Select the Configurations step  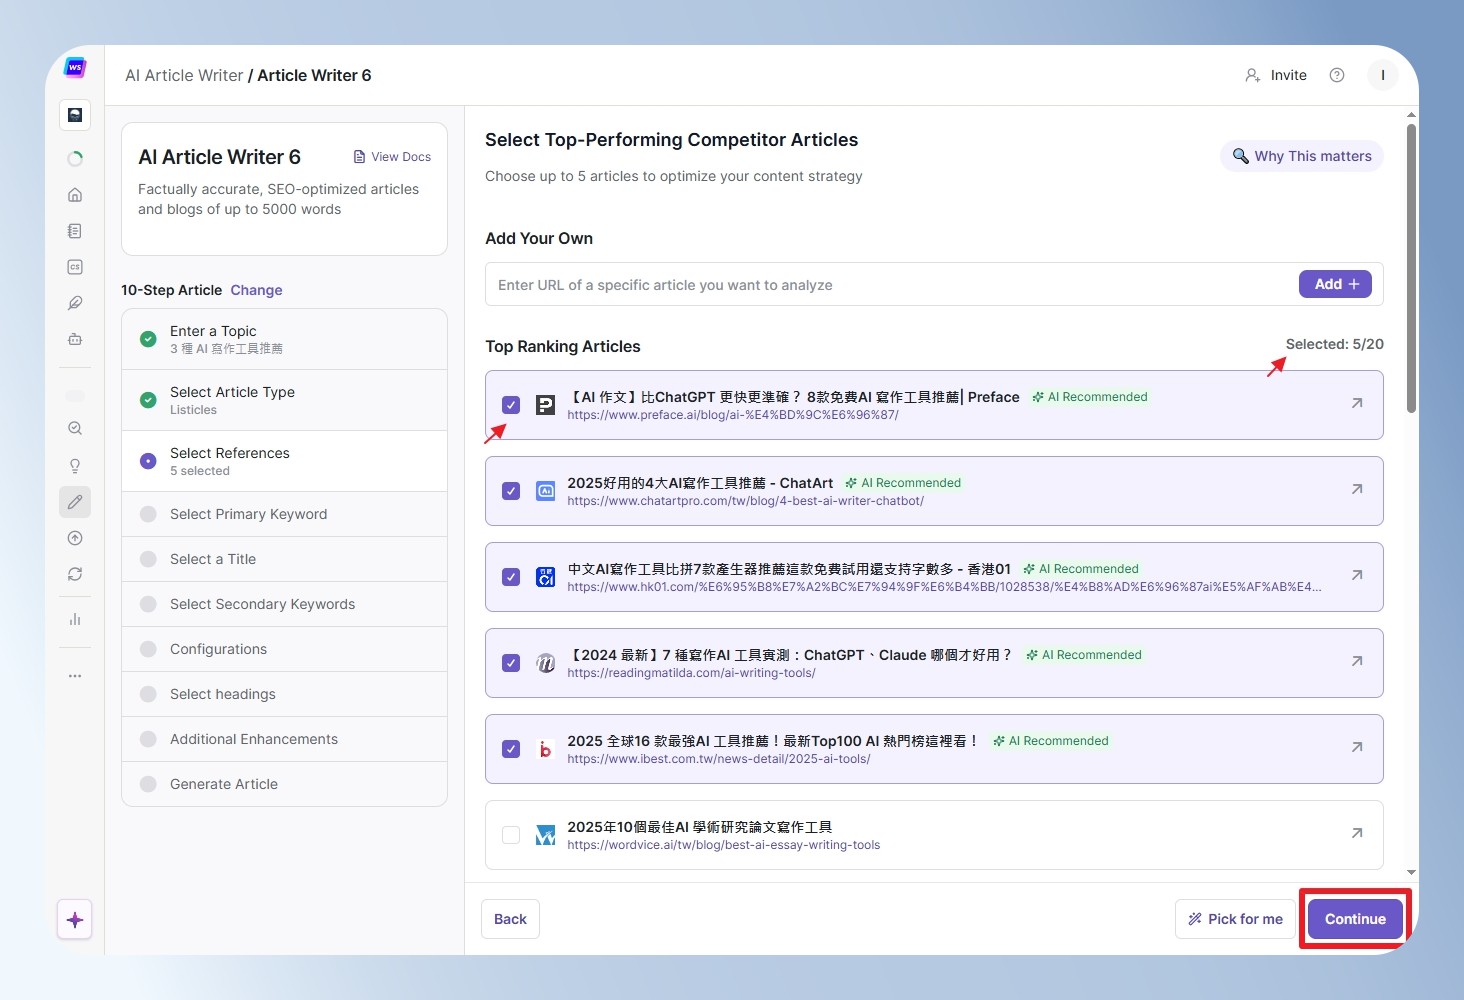284,649
